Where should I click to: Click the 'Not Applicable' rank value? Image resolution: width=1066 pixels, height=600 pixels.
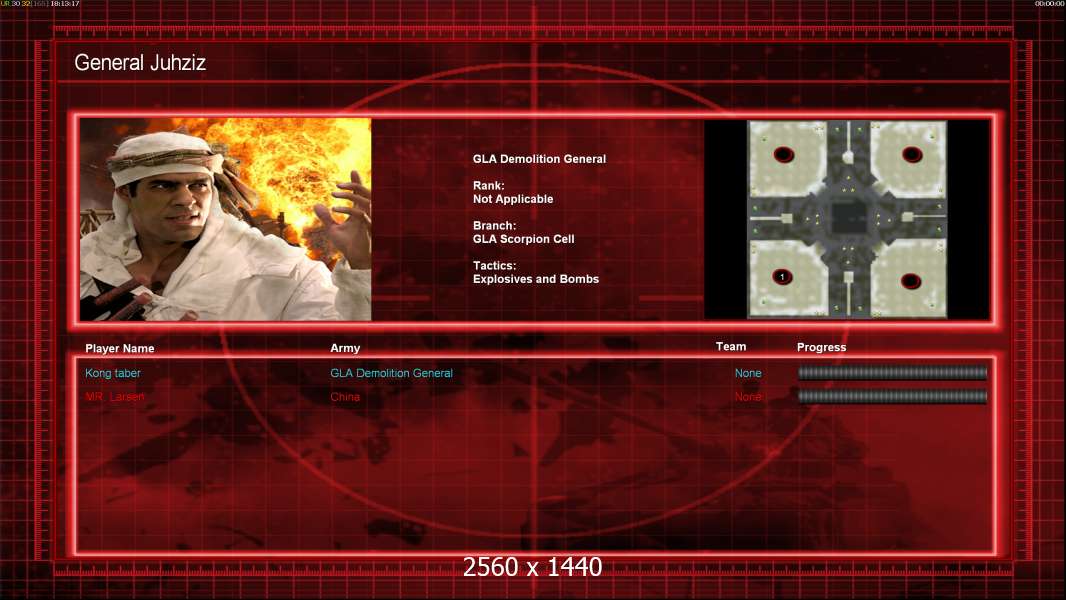(513, 199)
